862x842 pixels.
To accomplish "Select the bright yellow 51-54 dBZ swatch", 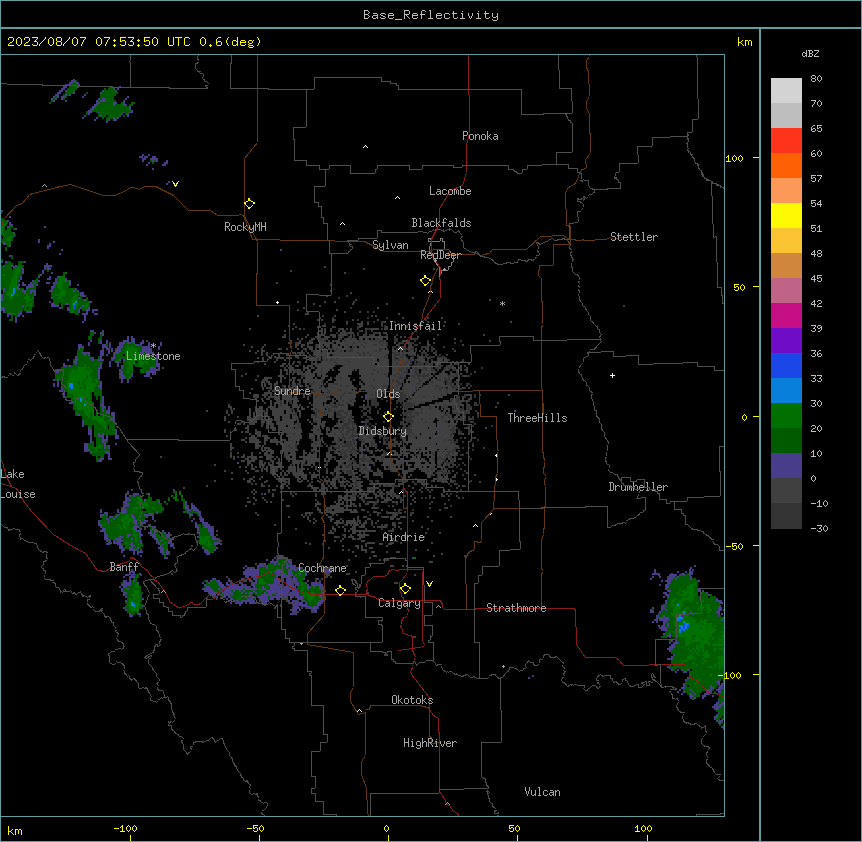I will coord(786,215).
